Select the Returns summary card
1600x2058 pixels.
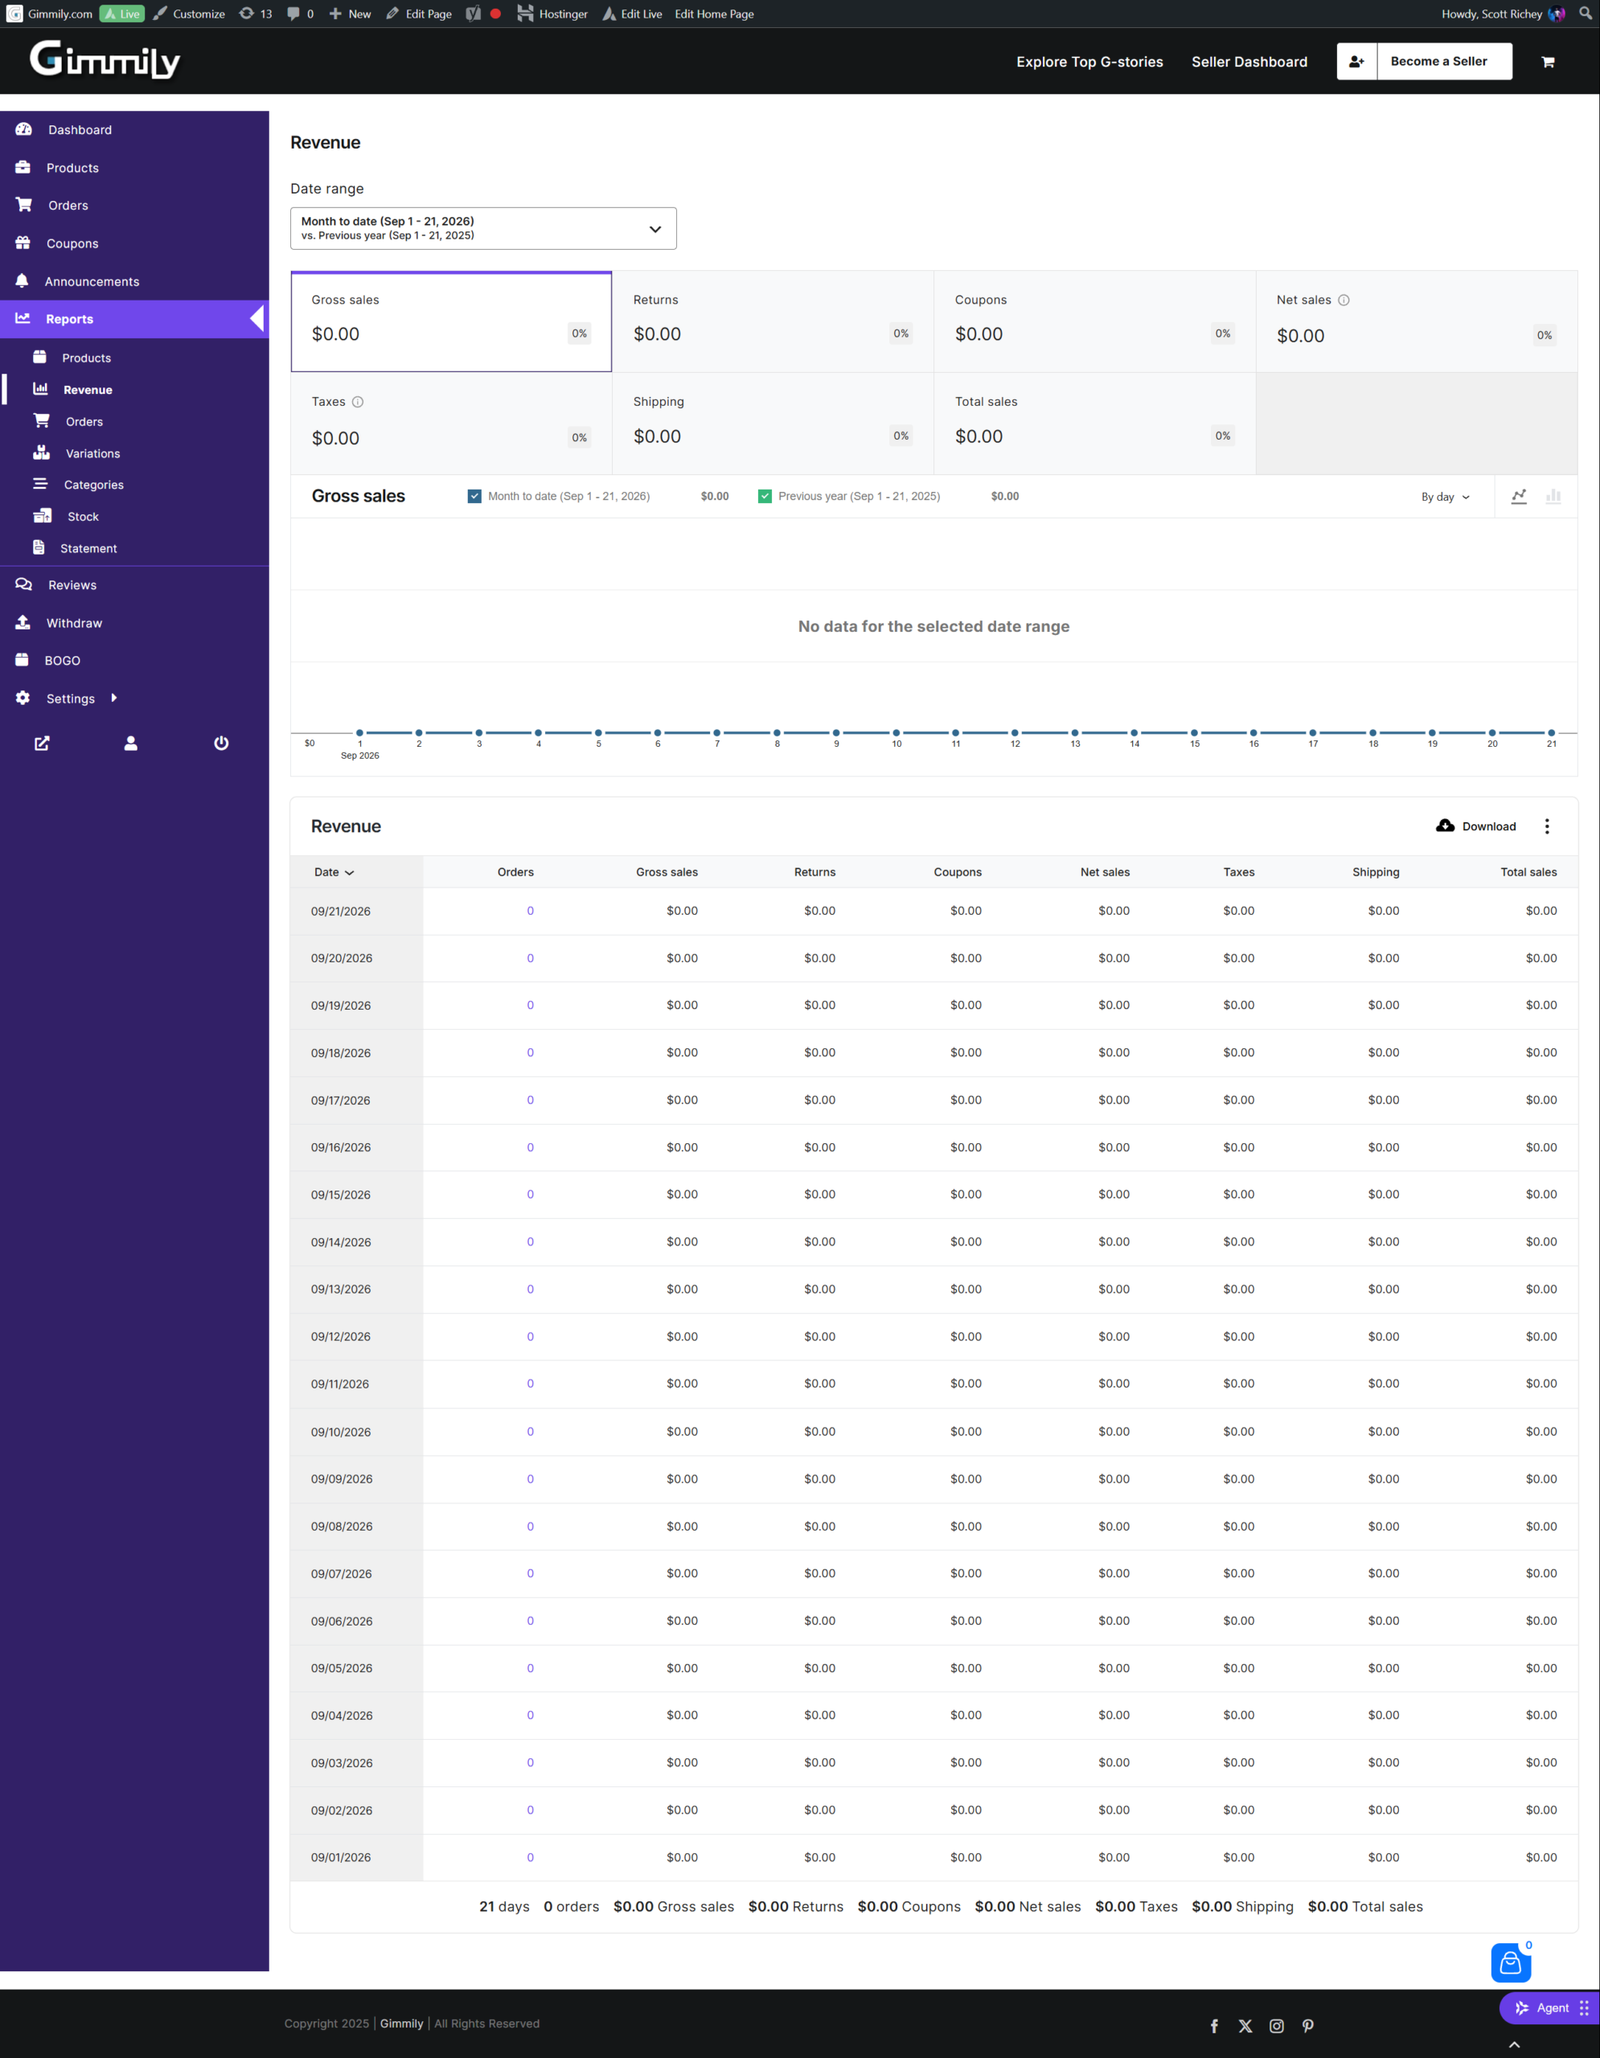click(x=773, y=321)
